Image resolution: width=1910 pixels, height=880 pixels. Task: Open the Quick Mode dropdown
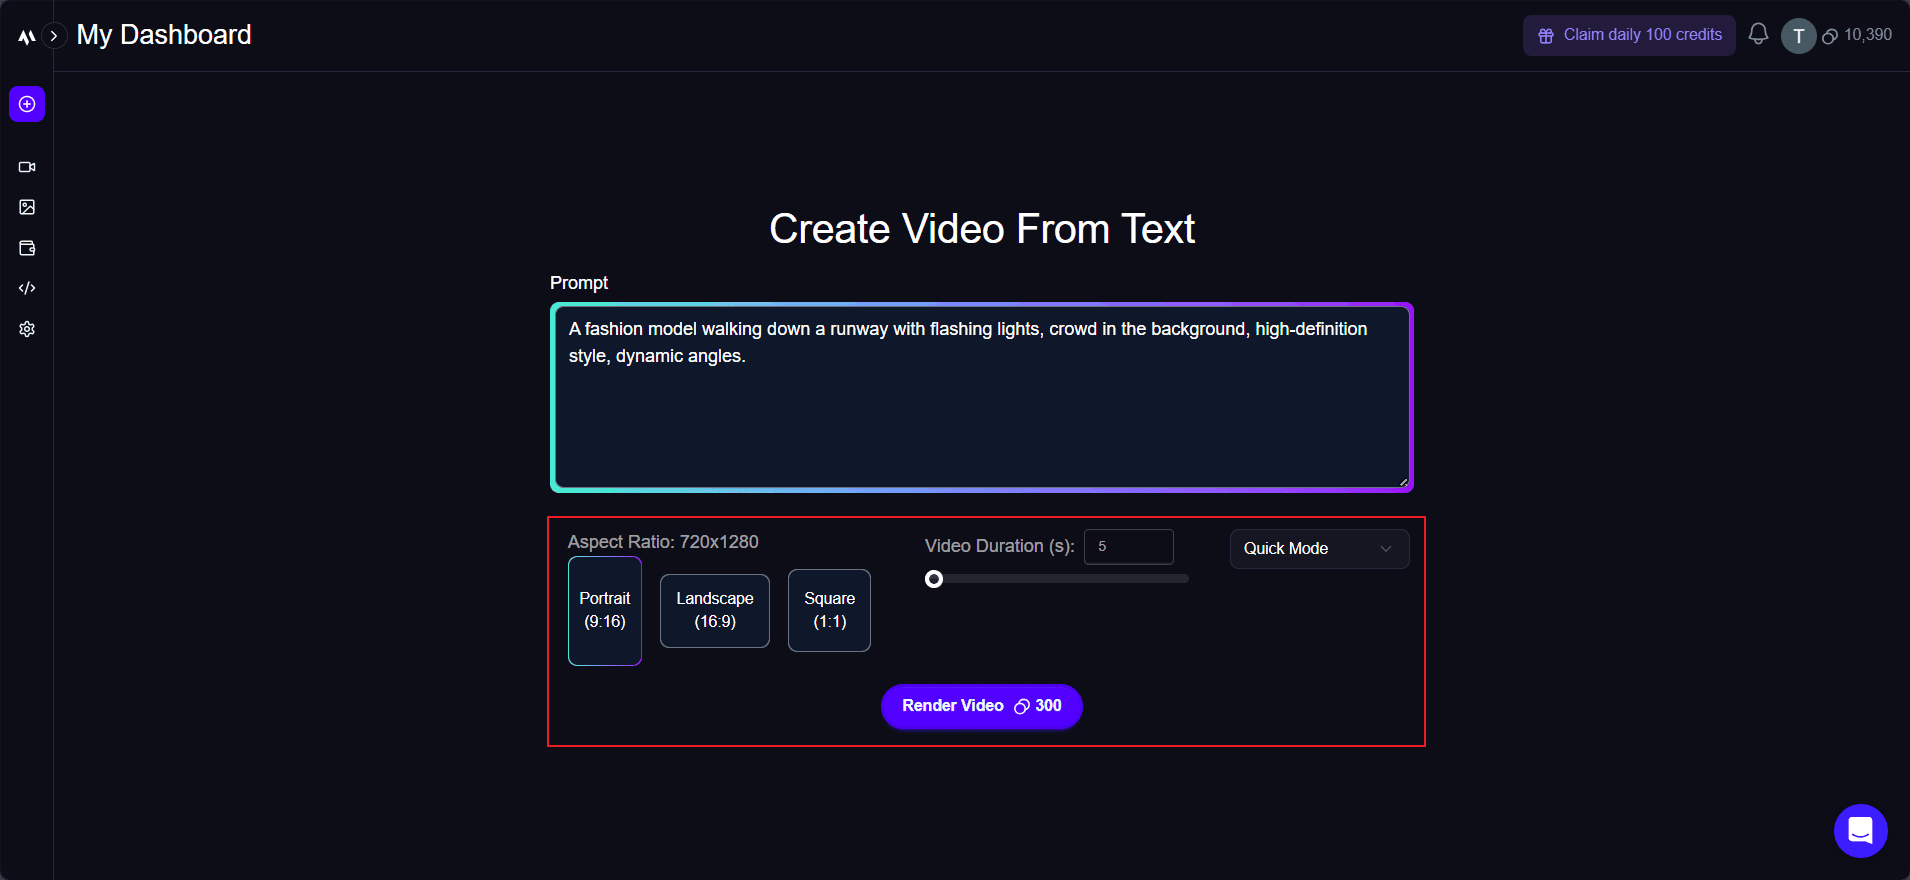[1318, 549]
